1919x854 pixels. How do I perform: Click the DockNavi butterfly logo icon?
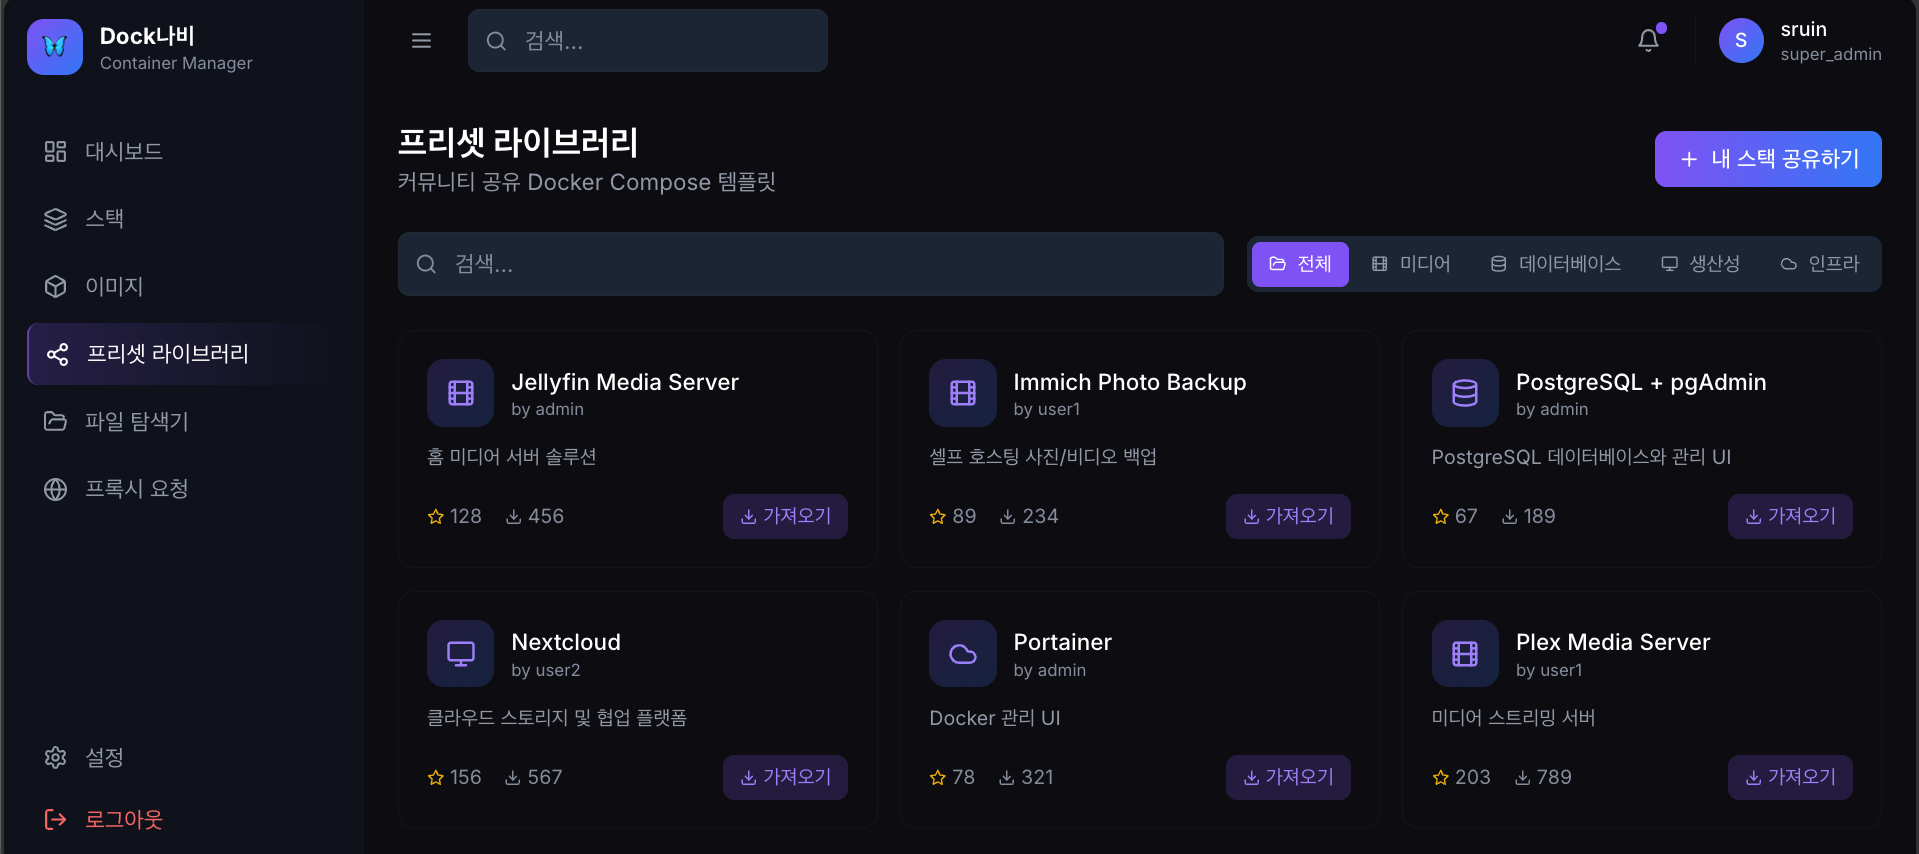[x=55, y=47]
